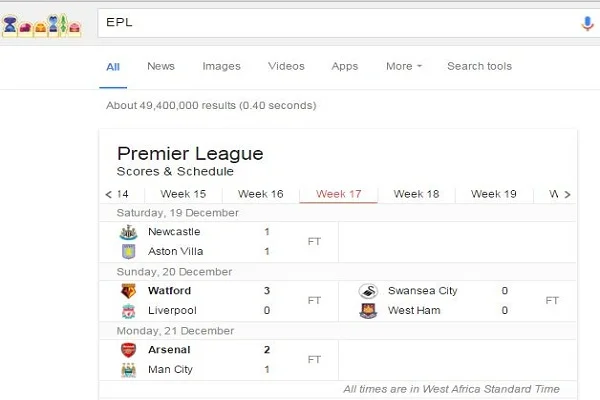Open the Premier League heading link
600x400 pixels.
(x=190, y=153)
